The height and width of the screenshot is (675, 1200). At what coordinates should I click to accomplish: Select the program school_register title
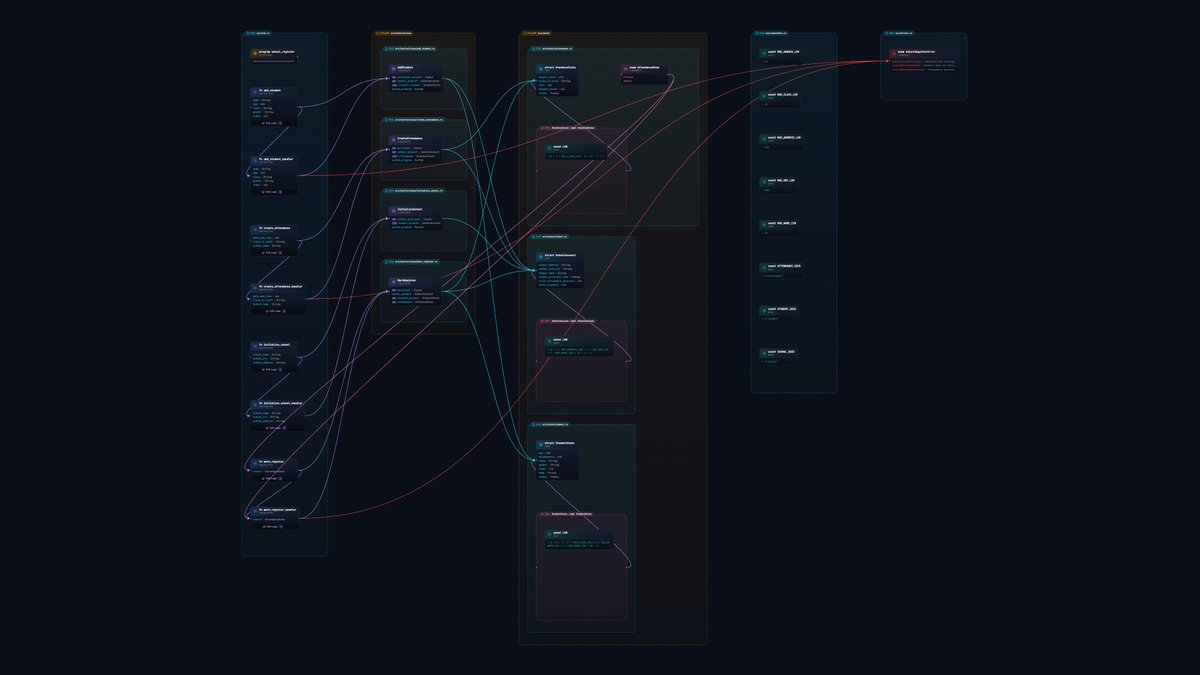(x=278, y=52)
